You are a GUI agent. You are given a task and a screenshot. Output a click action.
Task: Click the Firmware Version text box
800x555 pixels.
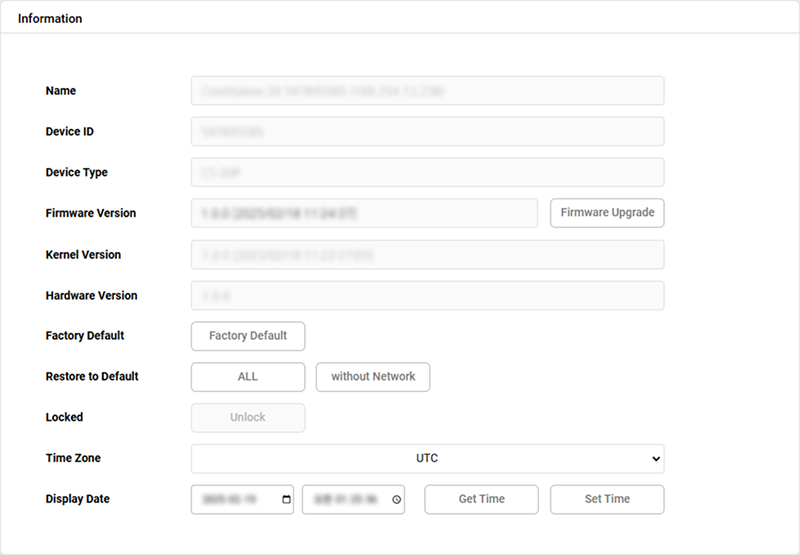point(365,213)
